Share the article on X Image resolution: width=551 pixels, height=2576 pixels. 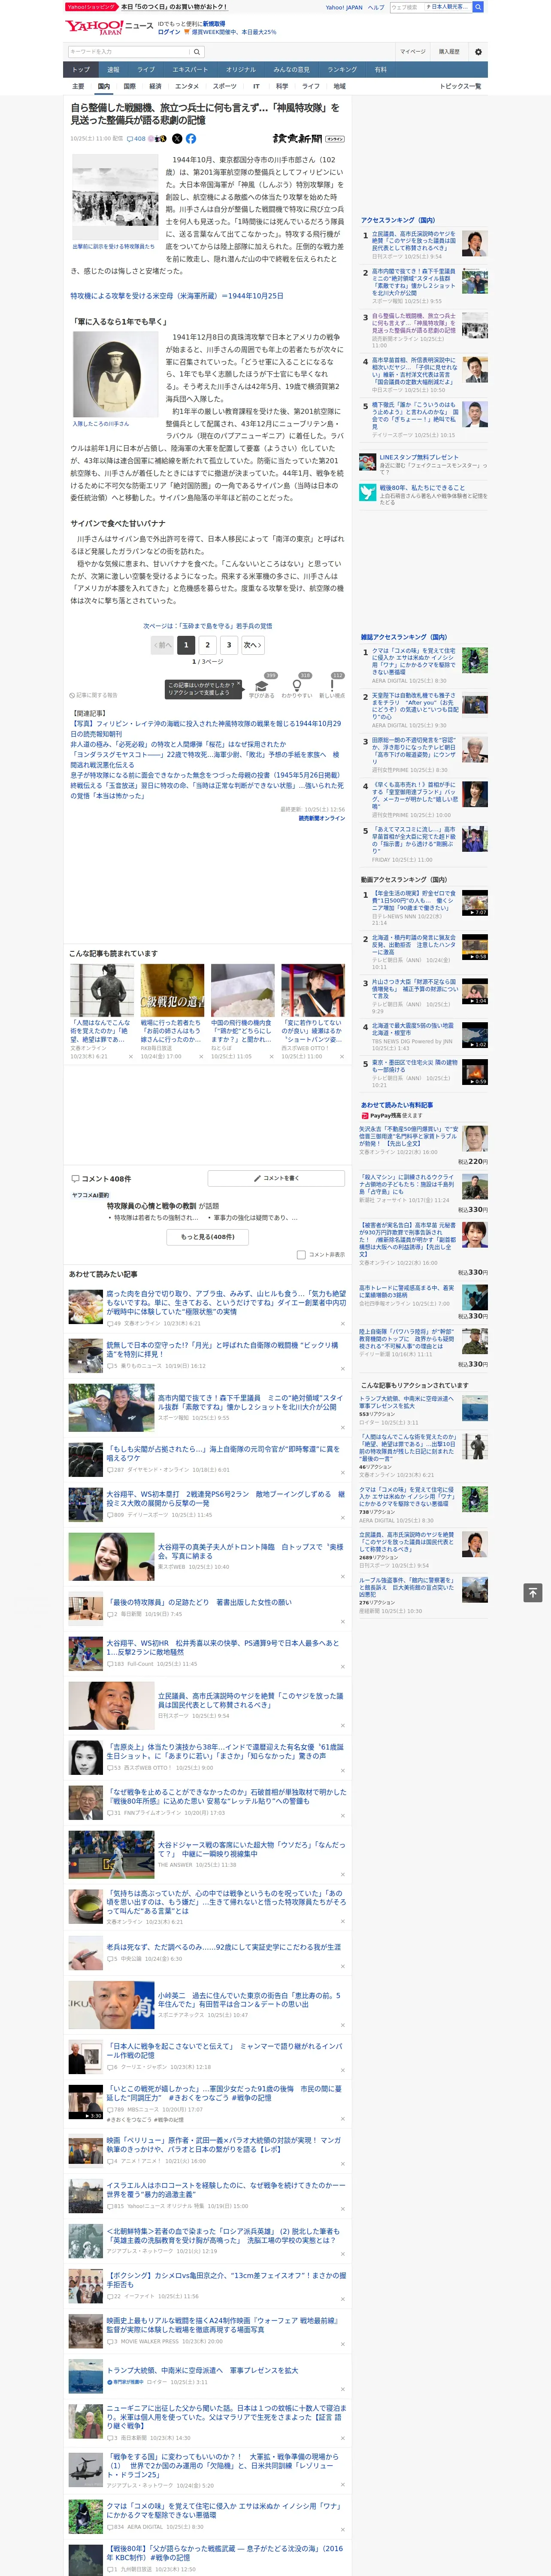[x=177, y=139]
